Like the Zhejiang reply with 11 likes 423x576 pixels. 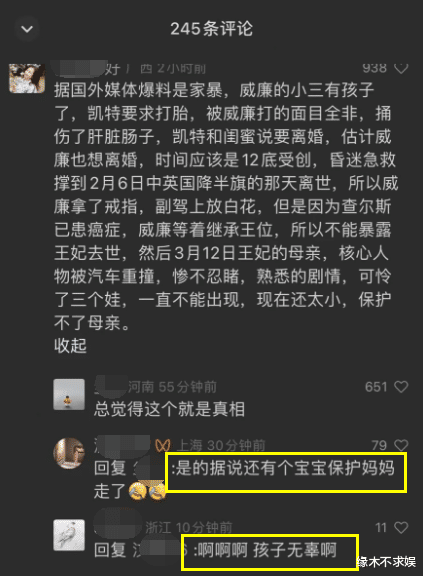coord(401,528)
